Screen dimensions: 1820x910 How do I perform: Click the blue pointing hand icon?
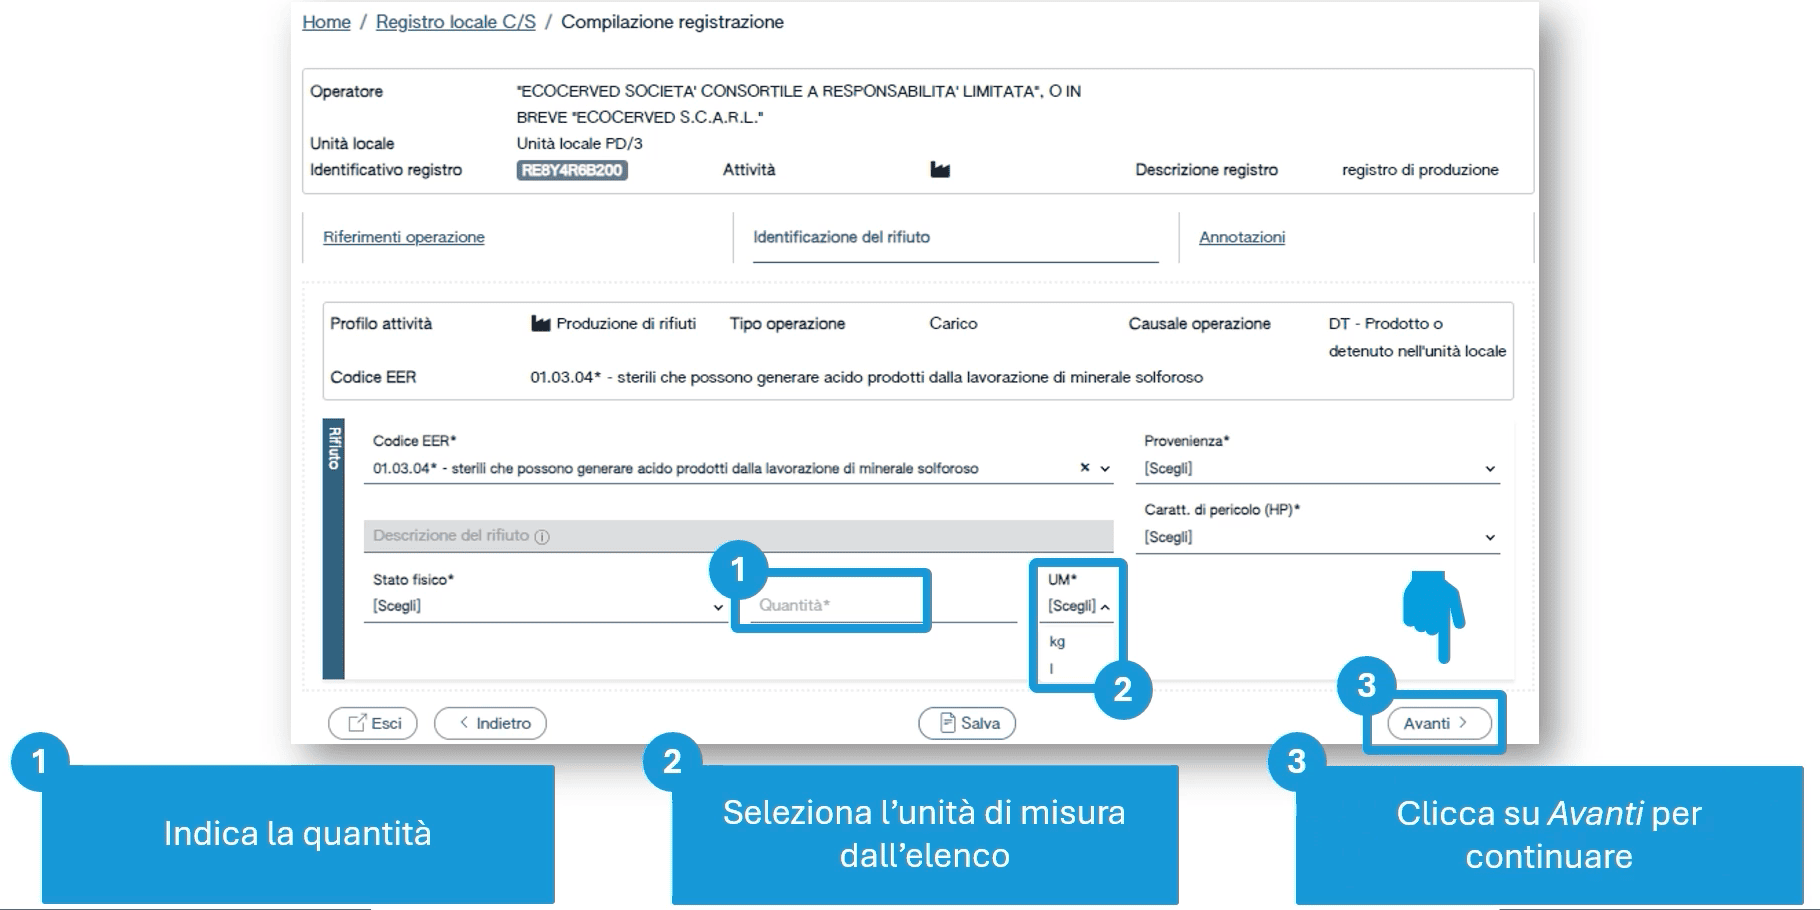click(1433, 614)
